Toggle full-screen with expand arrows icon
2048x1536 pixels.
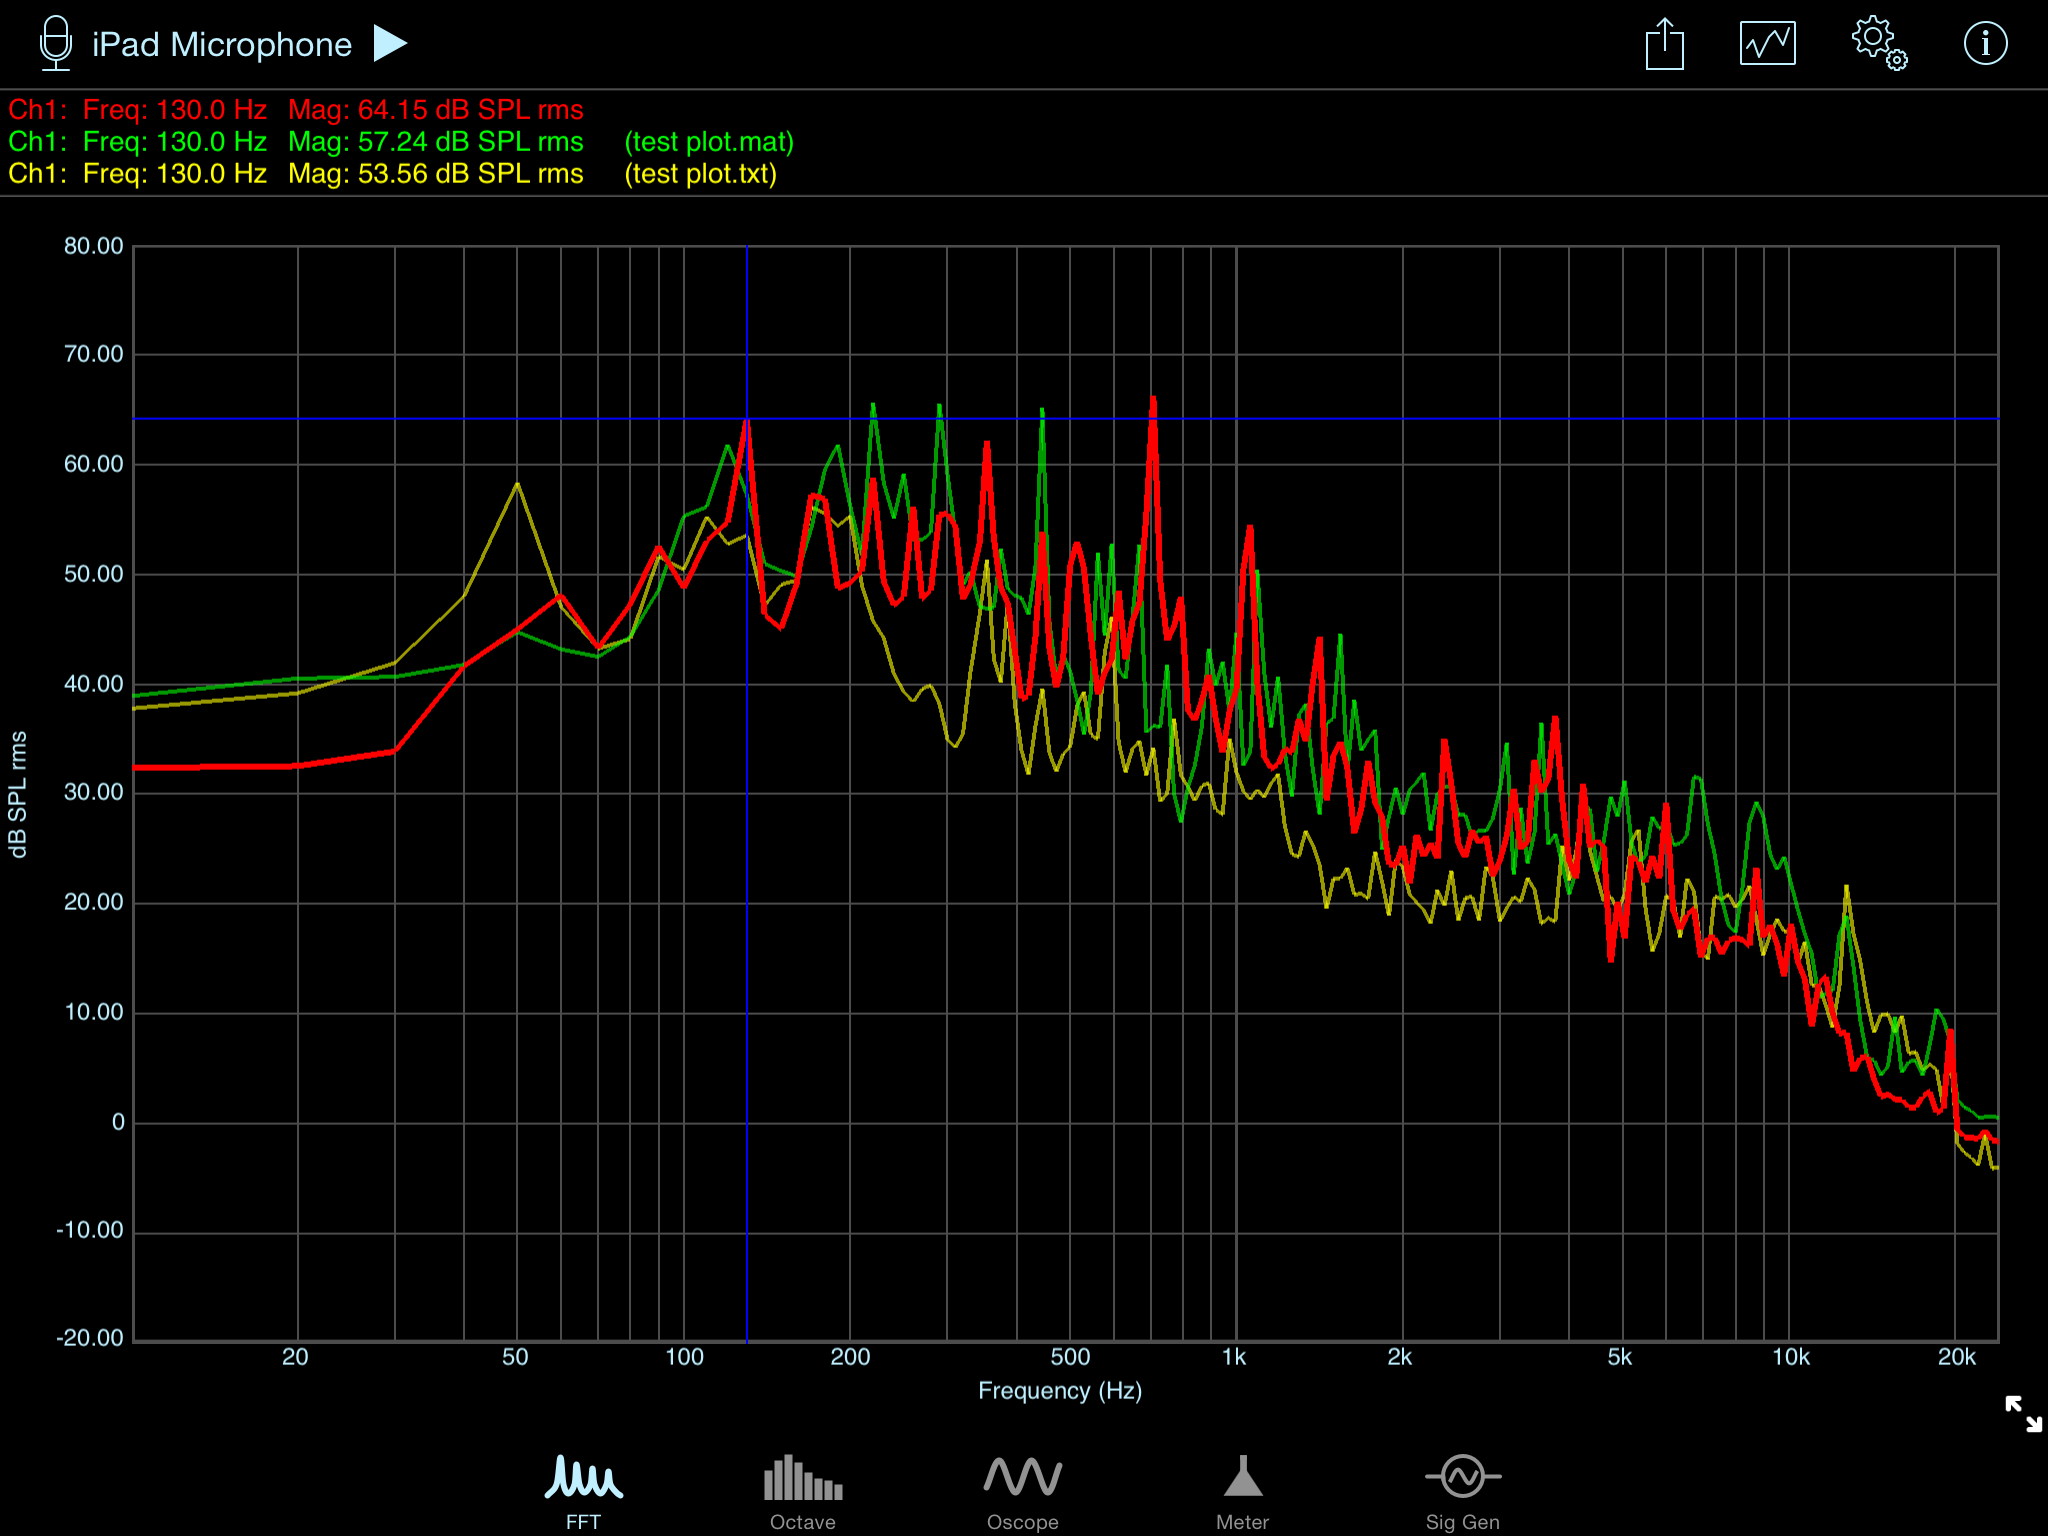pyautogui.click(x=2023, y=1414)
